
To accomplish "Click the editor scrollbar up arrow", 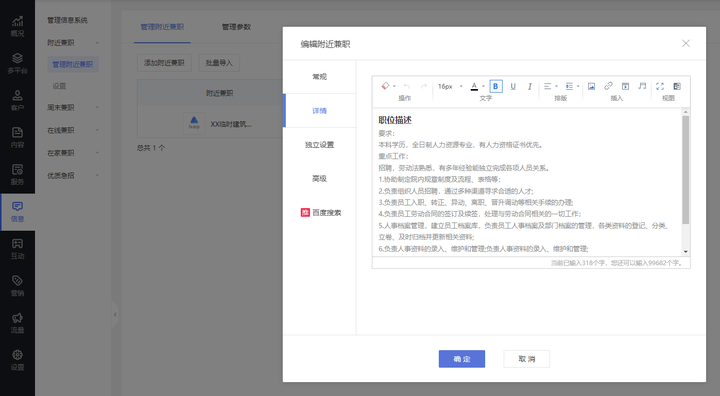I will [686, 112].
